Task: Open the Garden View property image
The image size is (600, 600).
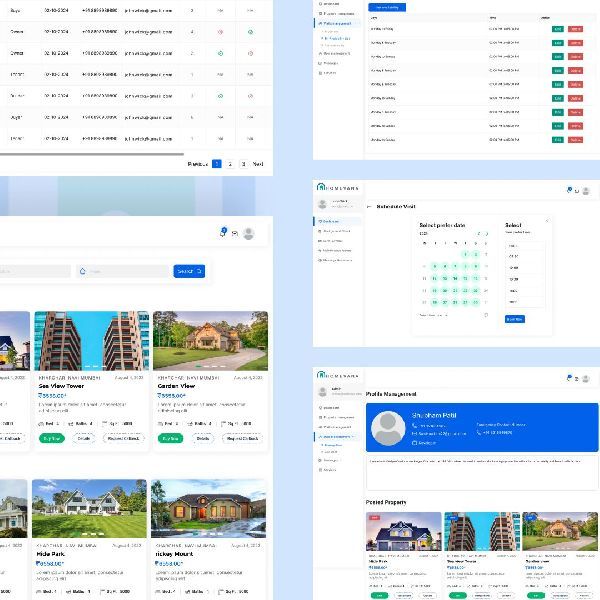Action: pos(210,341)
